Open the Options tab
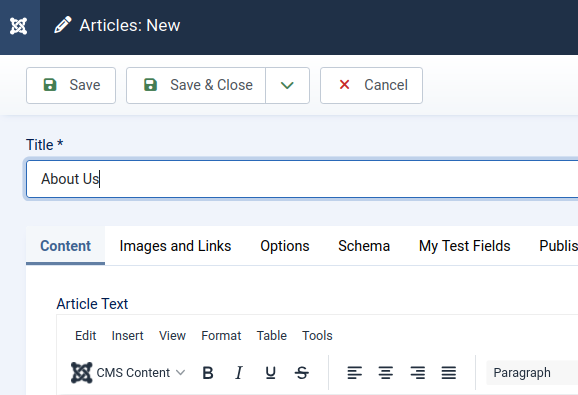The width and height of the screenshot is (578, 395). pos(285,246)
